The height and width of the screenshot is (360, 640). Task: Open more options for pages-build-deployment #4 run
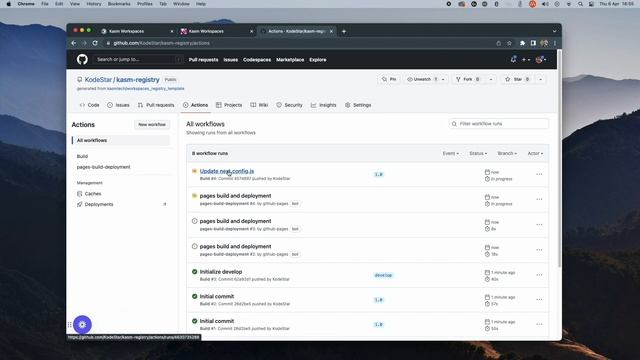[539, 199]
